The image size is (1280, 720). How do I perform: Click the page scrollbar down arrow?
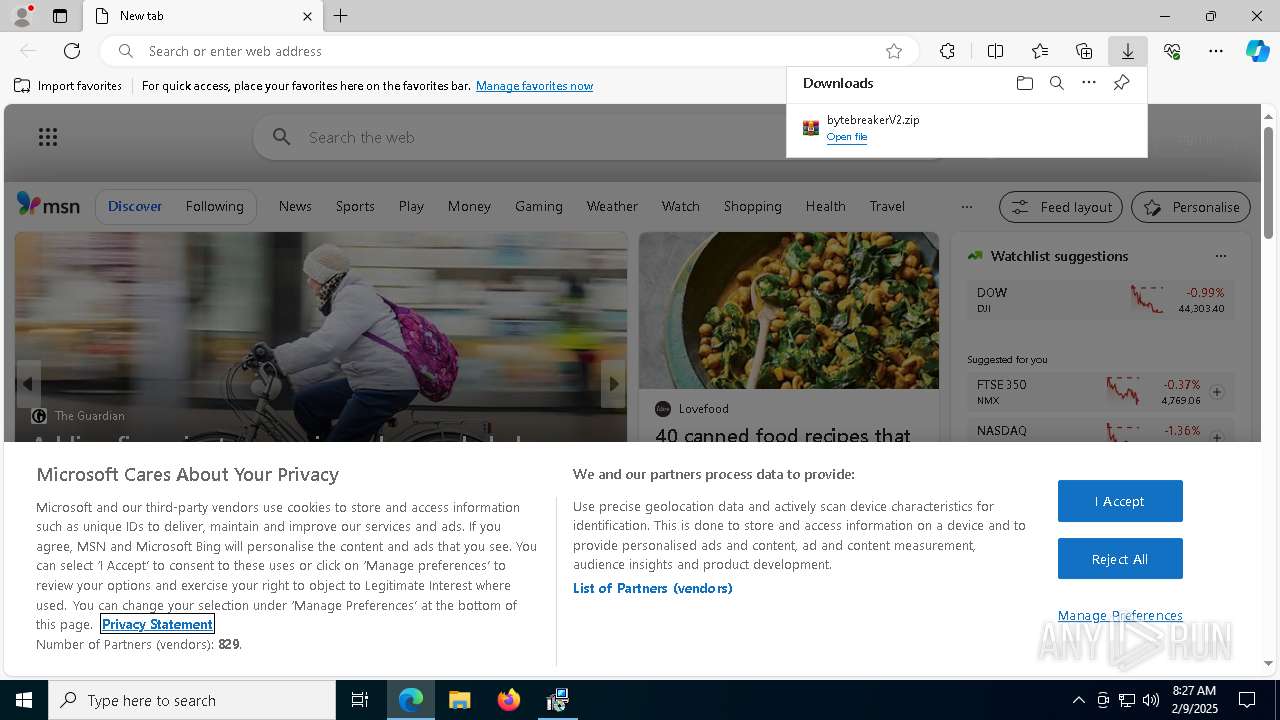tap(1268, 663)
